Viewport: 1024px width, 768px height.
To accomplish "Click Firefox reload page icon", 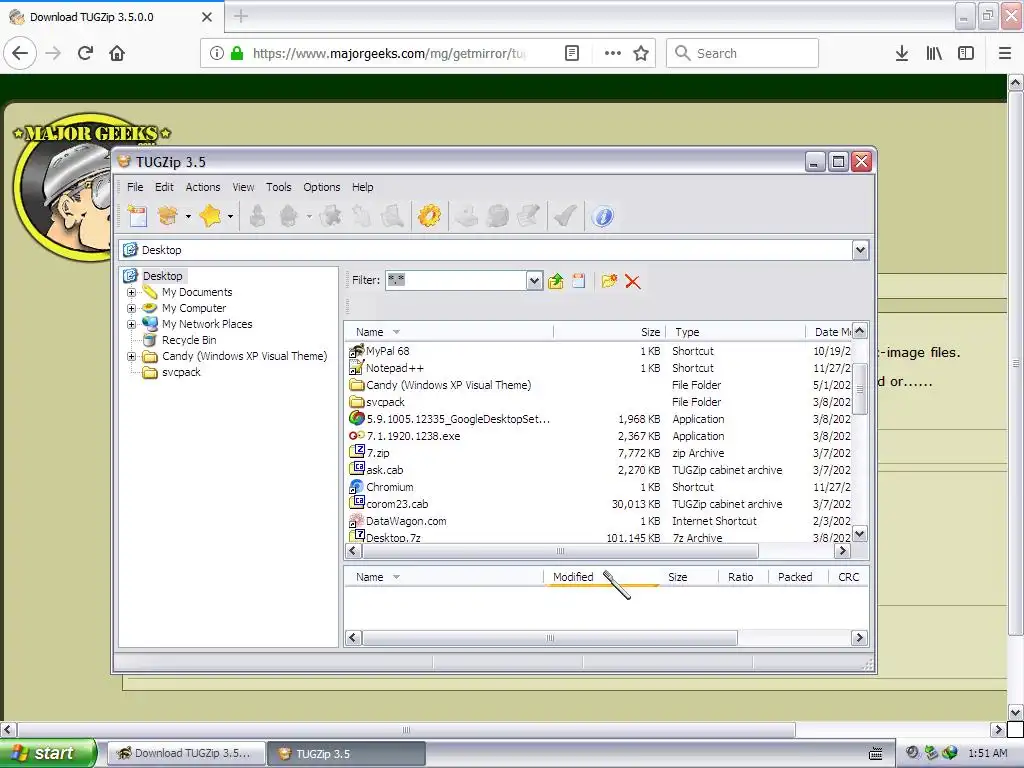I will 86,53.
